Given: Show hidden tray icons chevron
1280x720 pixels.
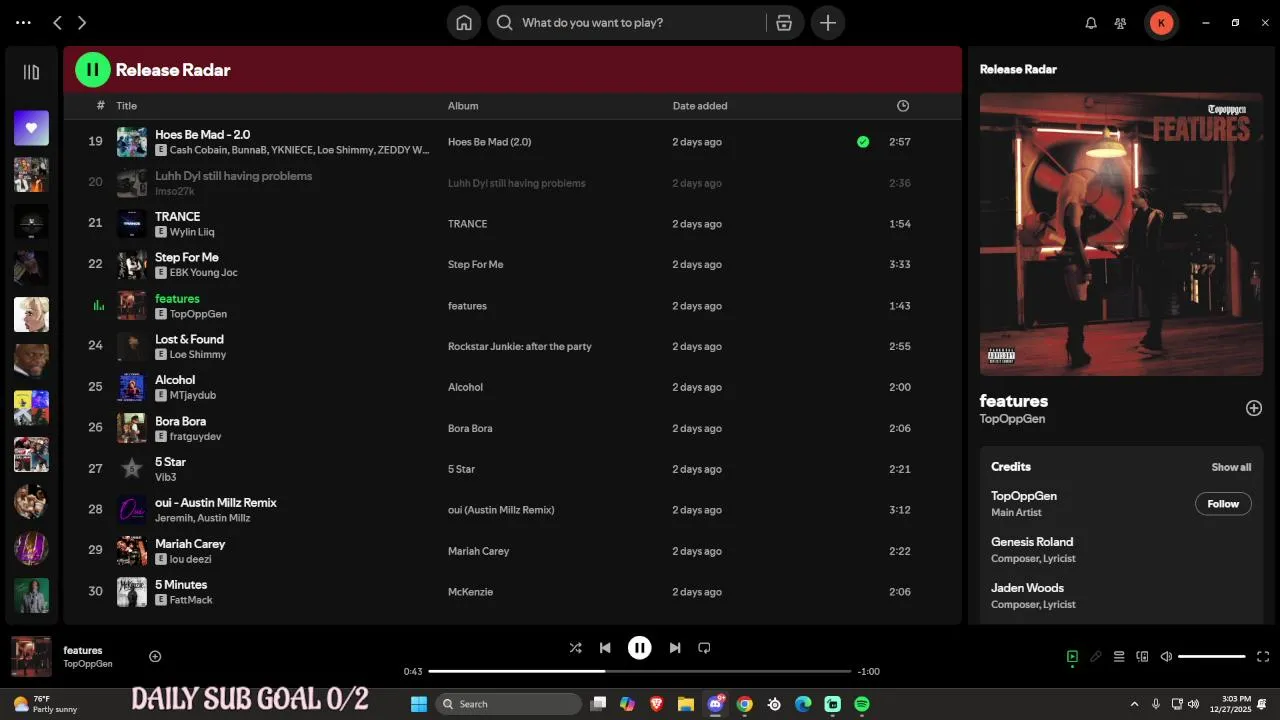Looking at the screenshot, I should [x=1134, y=704].
